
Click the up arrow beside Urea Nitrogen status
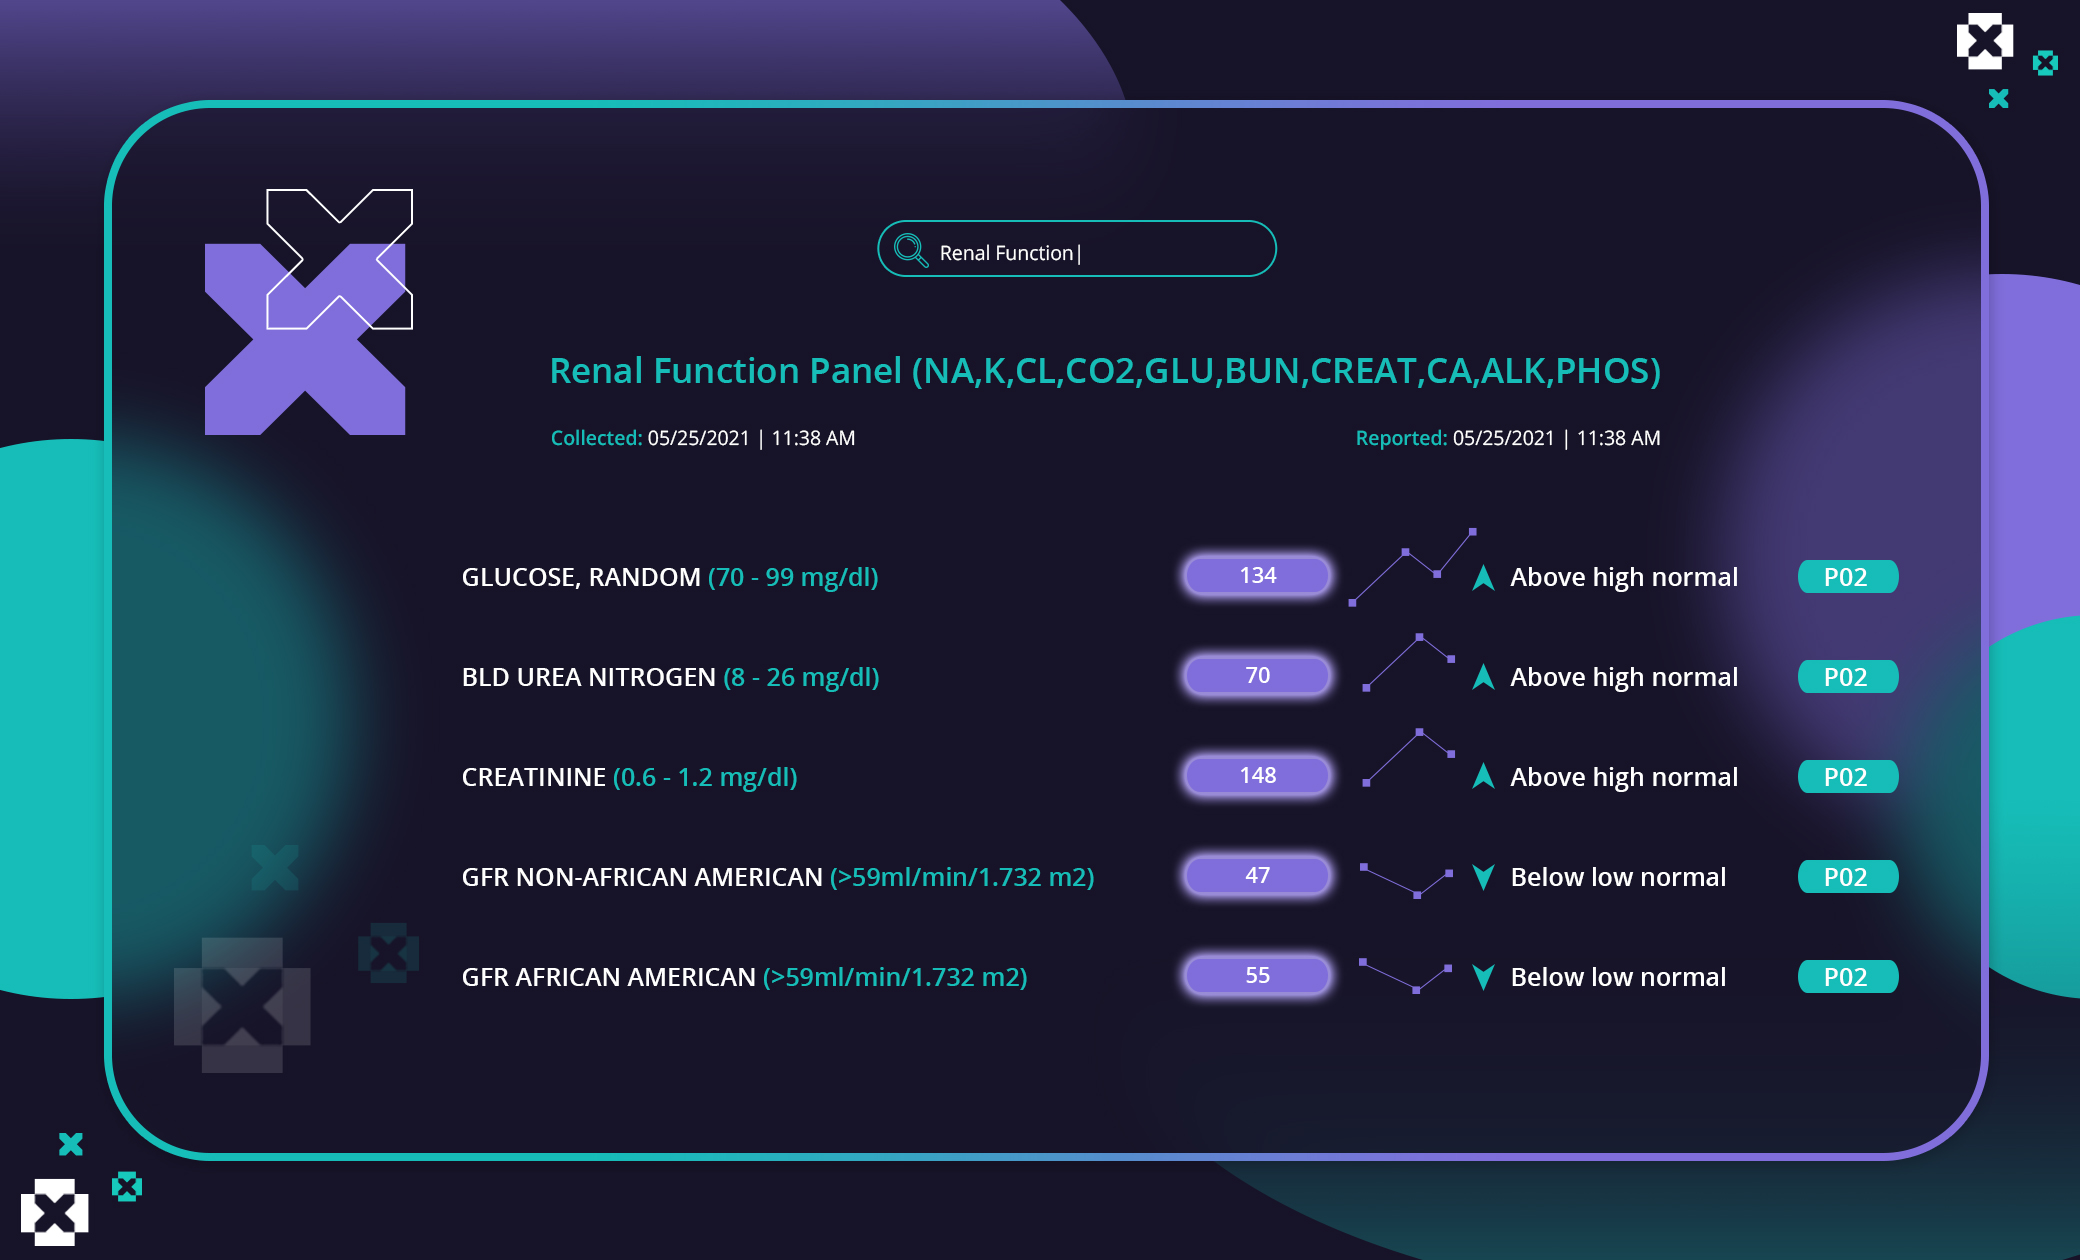click(x=1483, y=677)
